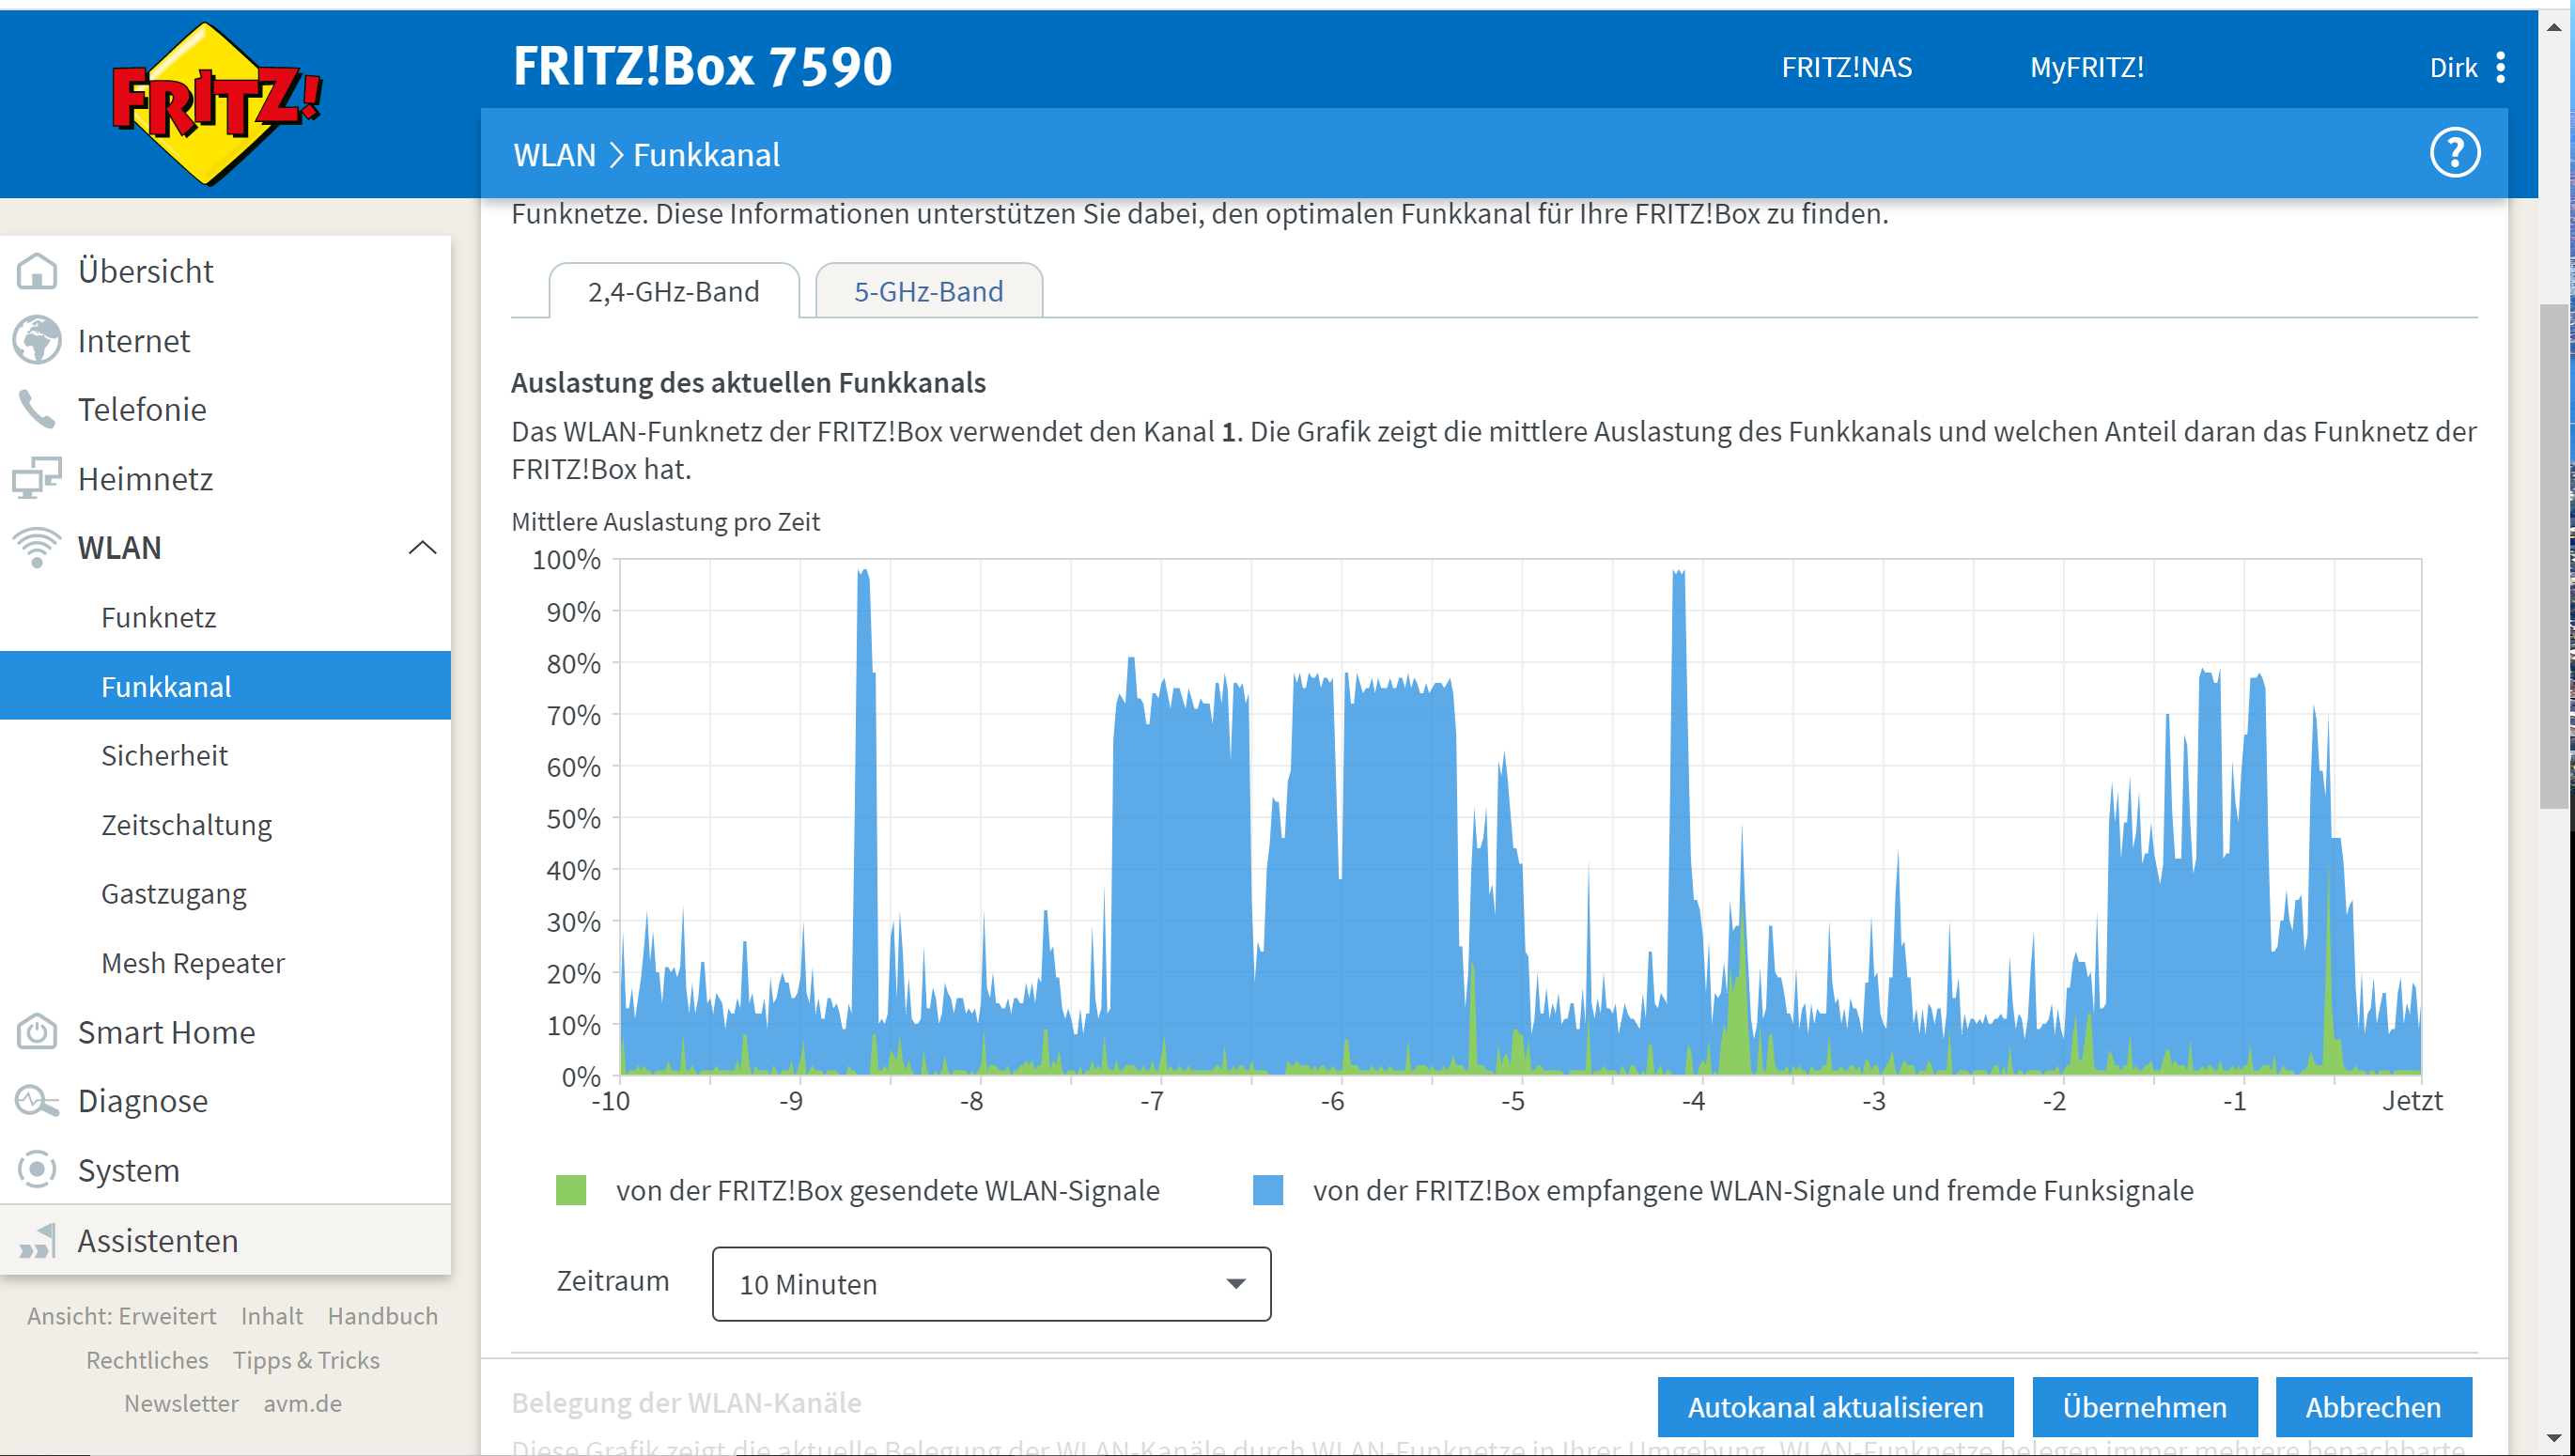Open the Zeitraum 10 Minuten dropdown
Viewport: 2575px width, 1456px height.
click(x=990, y=1283)
